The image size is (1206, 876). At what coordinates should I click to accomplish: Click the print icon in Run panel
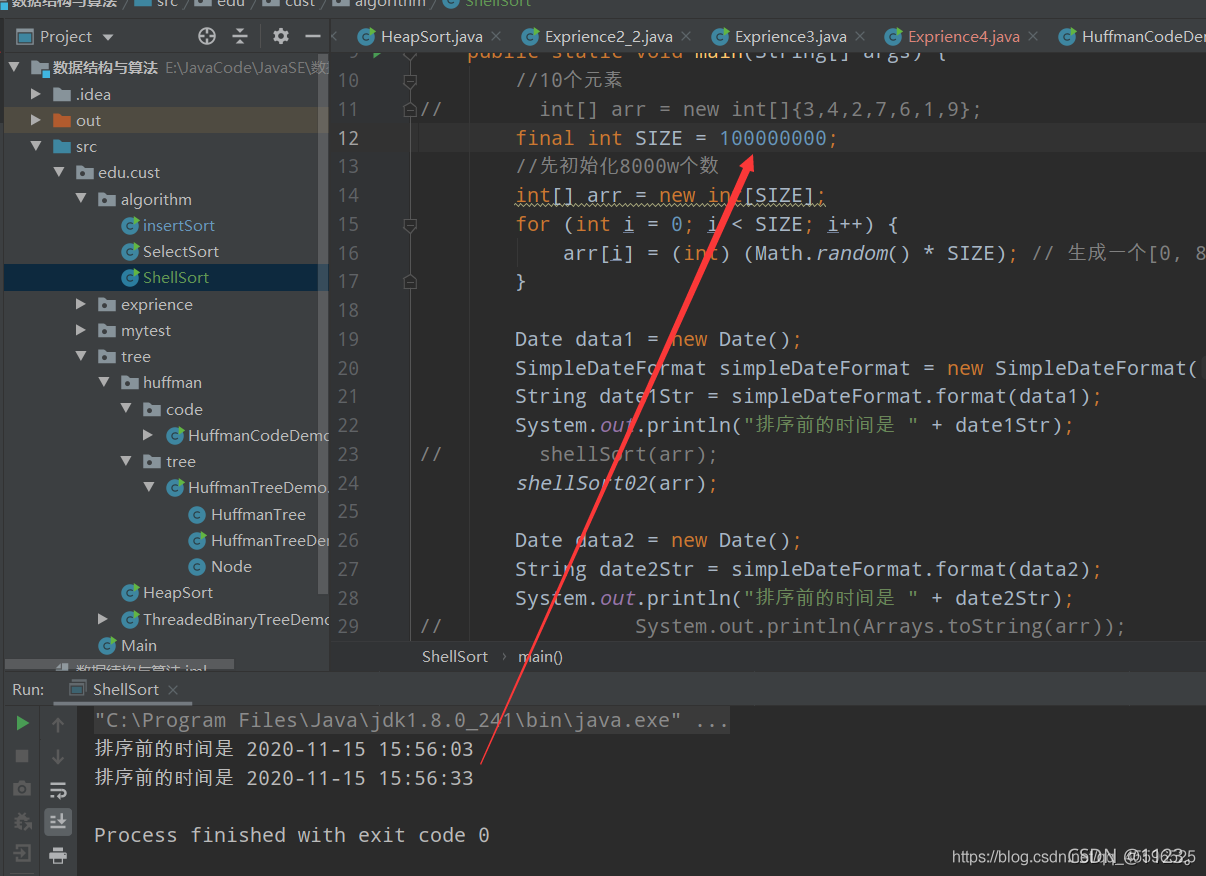[58, 855]
